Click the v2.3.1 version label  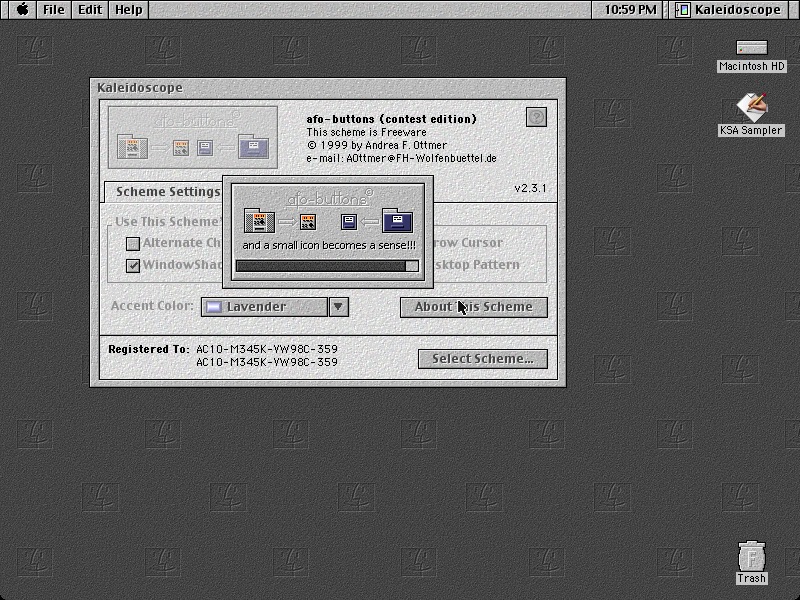530,188
